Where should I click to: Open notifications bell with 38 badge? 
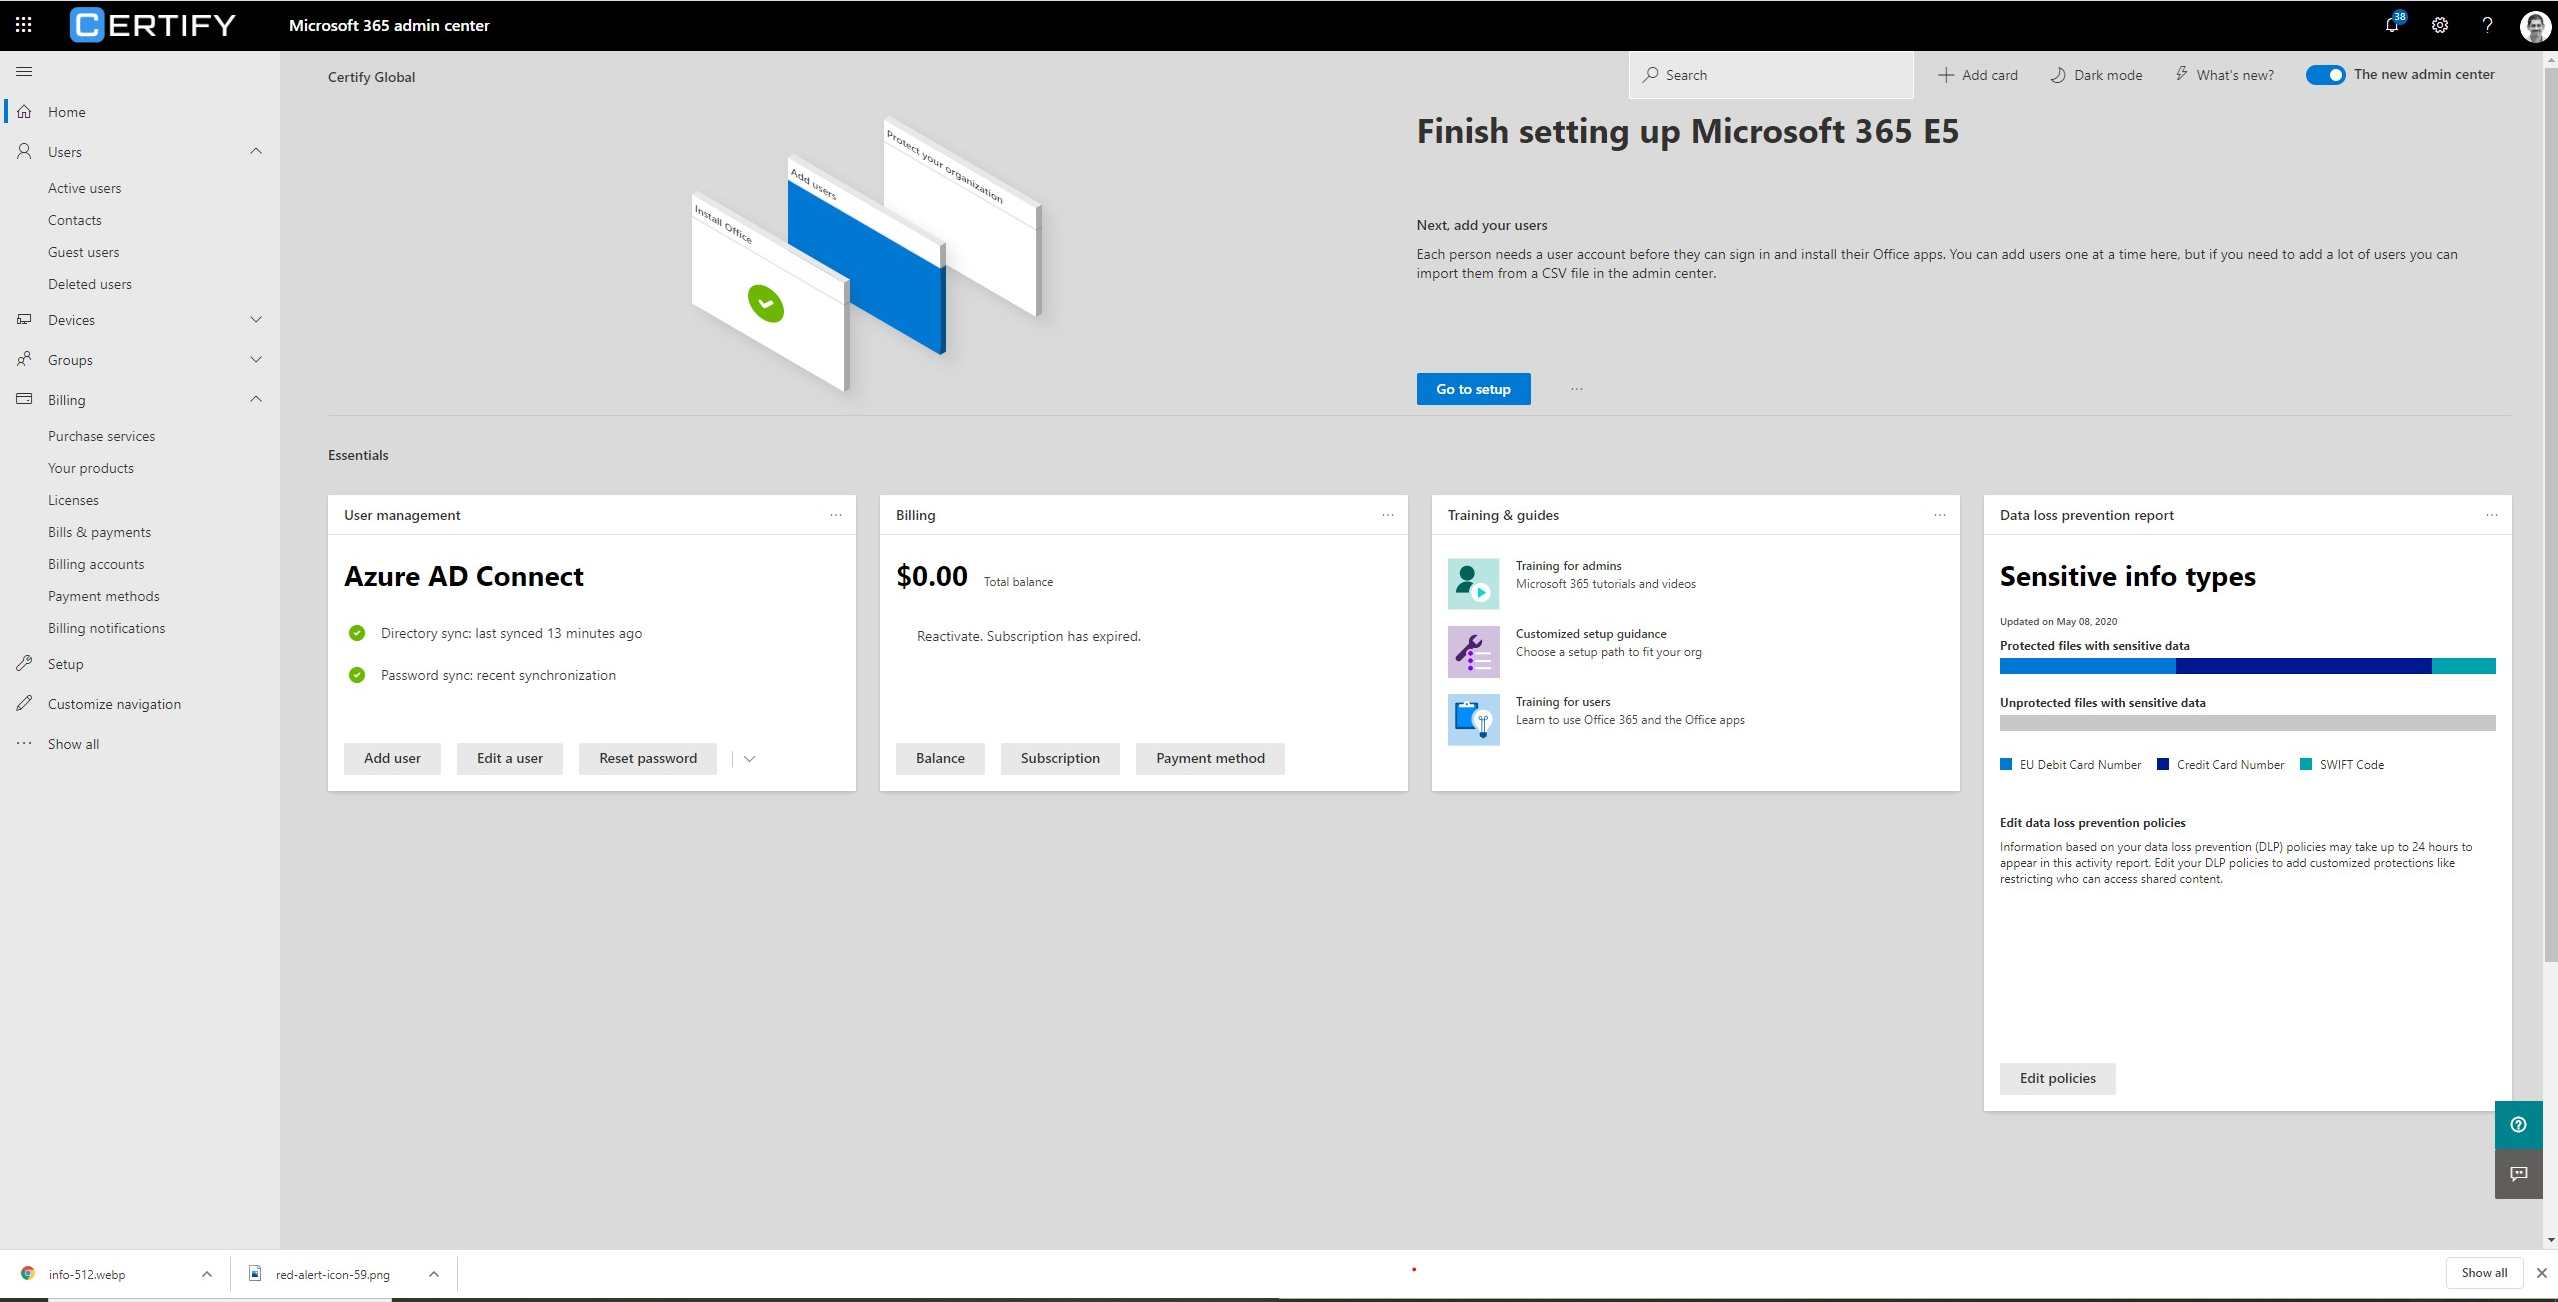[x=2393, y=25]
